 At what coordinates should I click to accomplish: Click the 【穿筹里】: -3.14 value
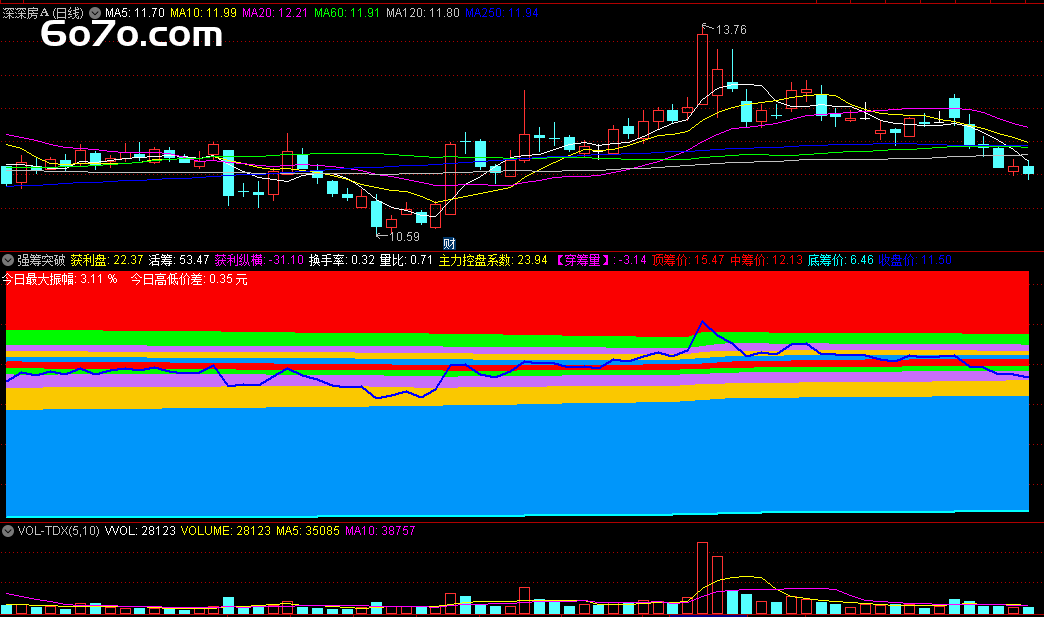599,260
